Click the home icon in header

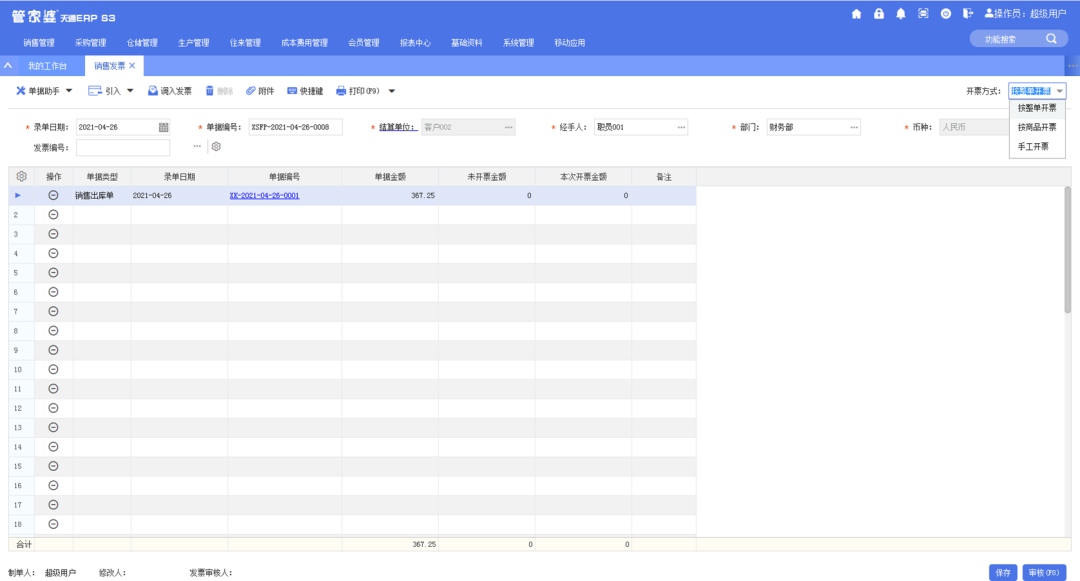coord(856,14)
